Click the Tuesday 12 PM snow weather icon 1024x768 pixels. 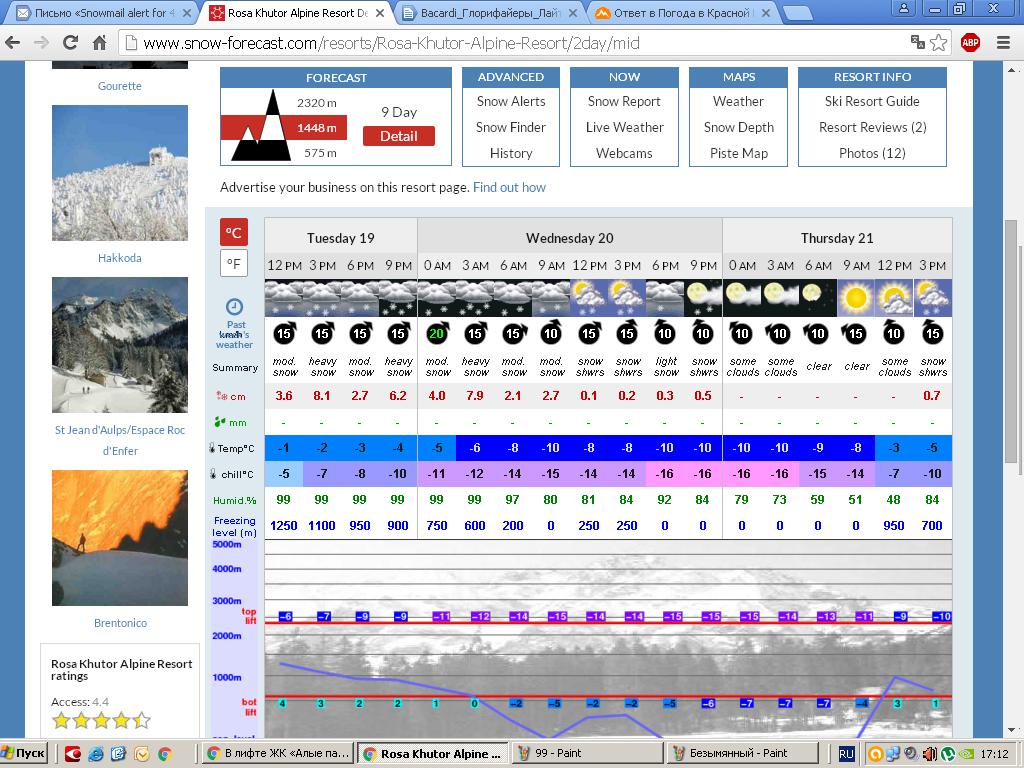[x=284, y=298]
